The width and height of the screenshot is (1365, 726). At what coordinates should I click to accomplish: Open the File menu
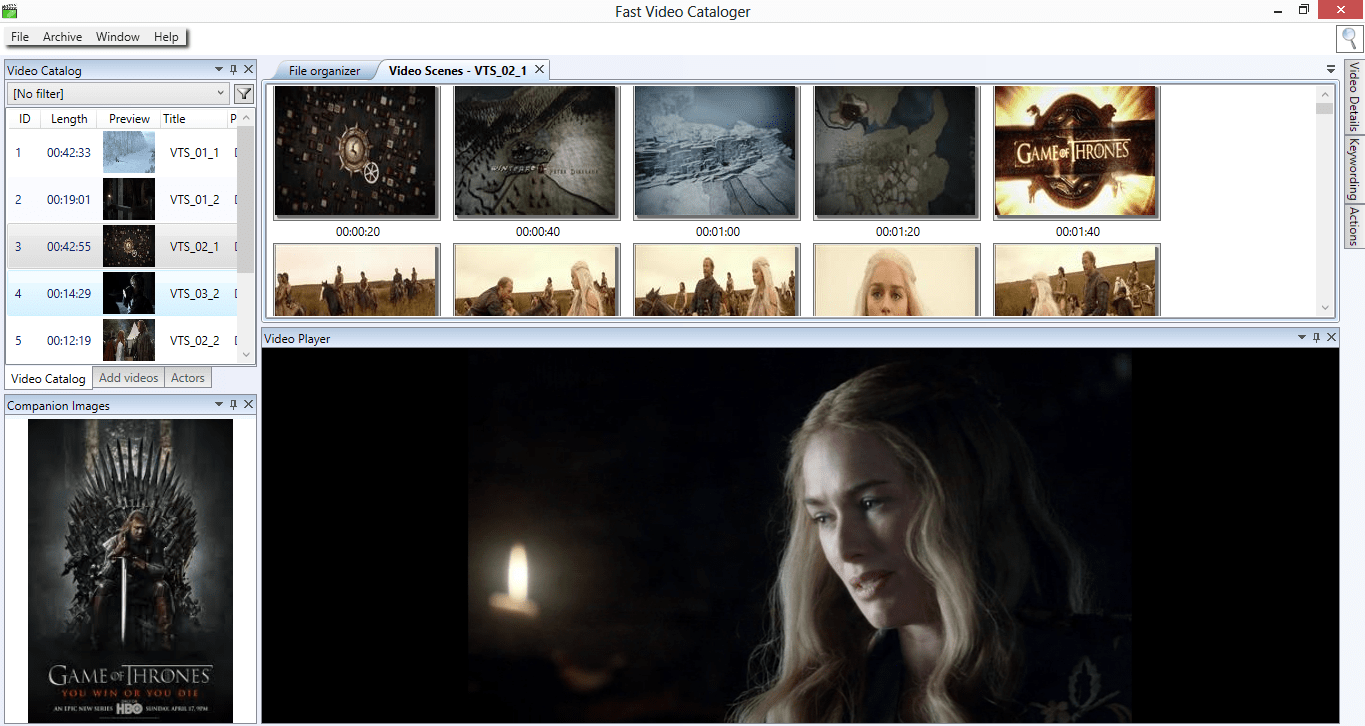tap(20, 37)
